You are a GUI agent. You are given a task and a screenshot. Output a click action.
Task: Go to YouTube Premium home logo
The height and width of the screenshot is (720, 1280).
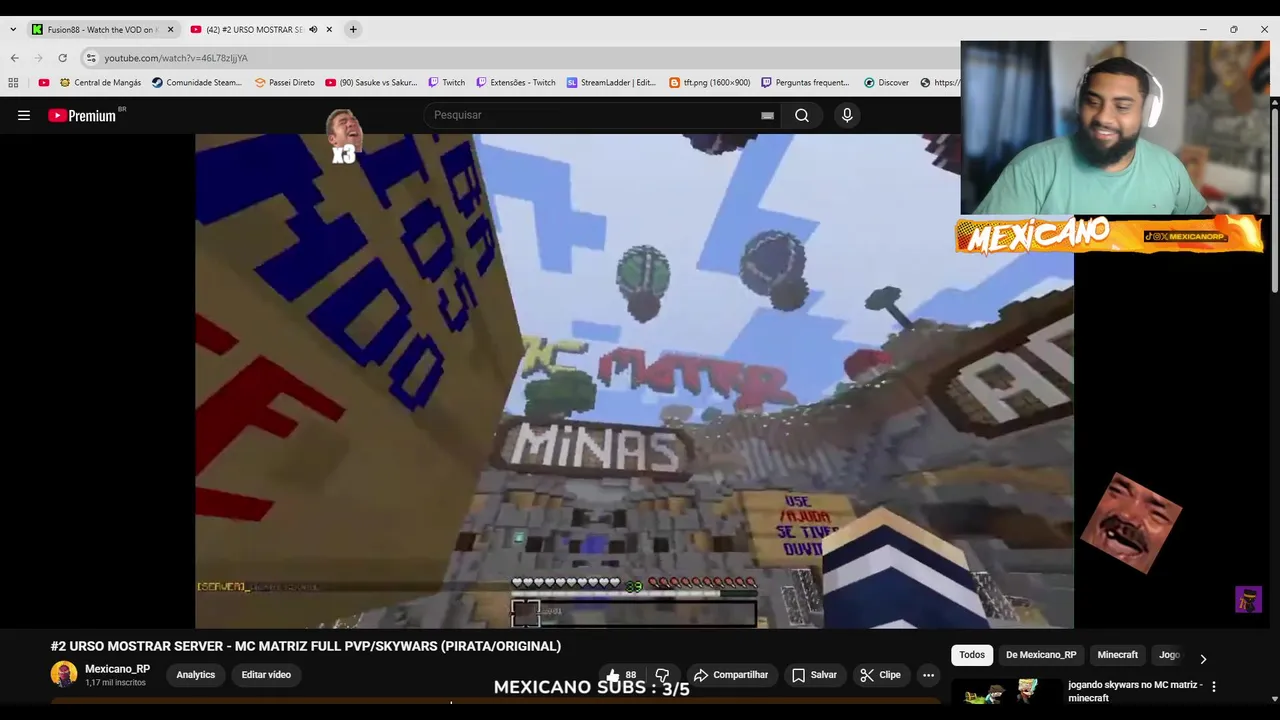tap(84, 115)
